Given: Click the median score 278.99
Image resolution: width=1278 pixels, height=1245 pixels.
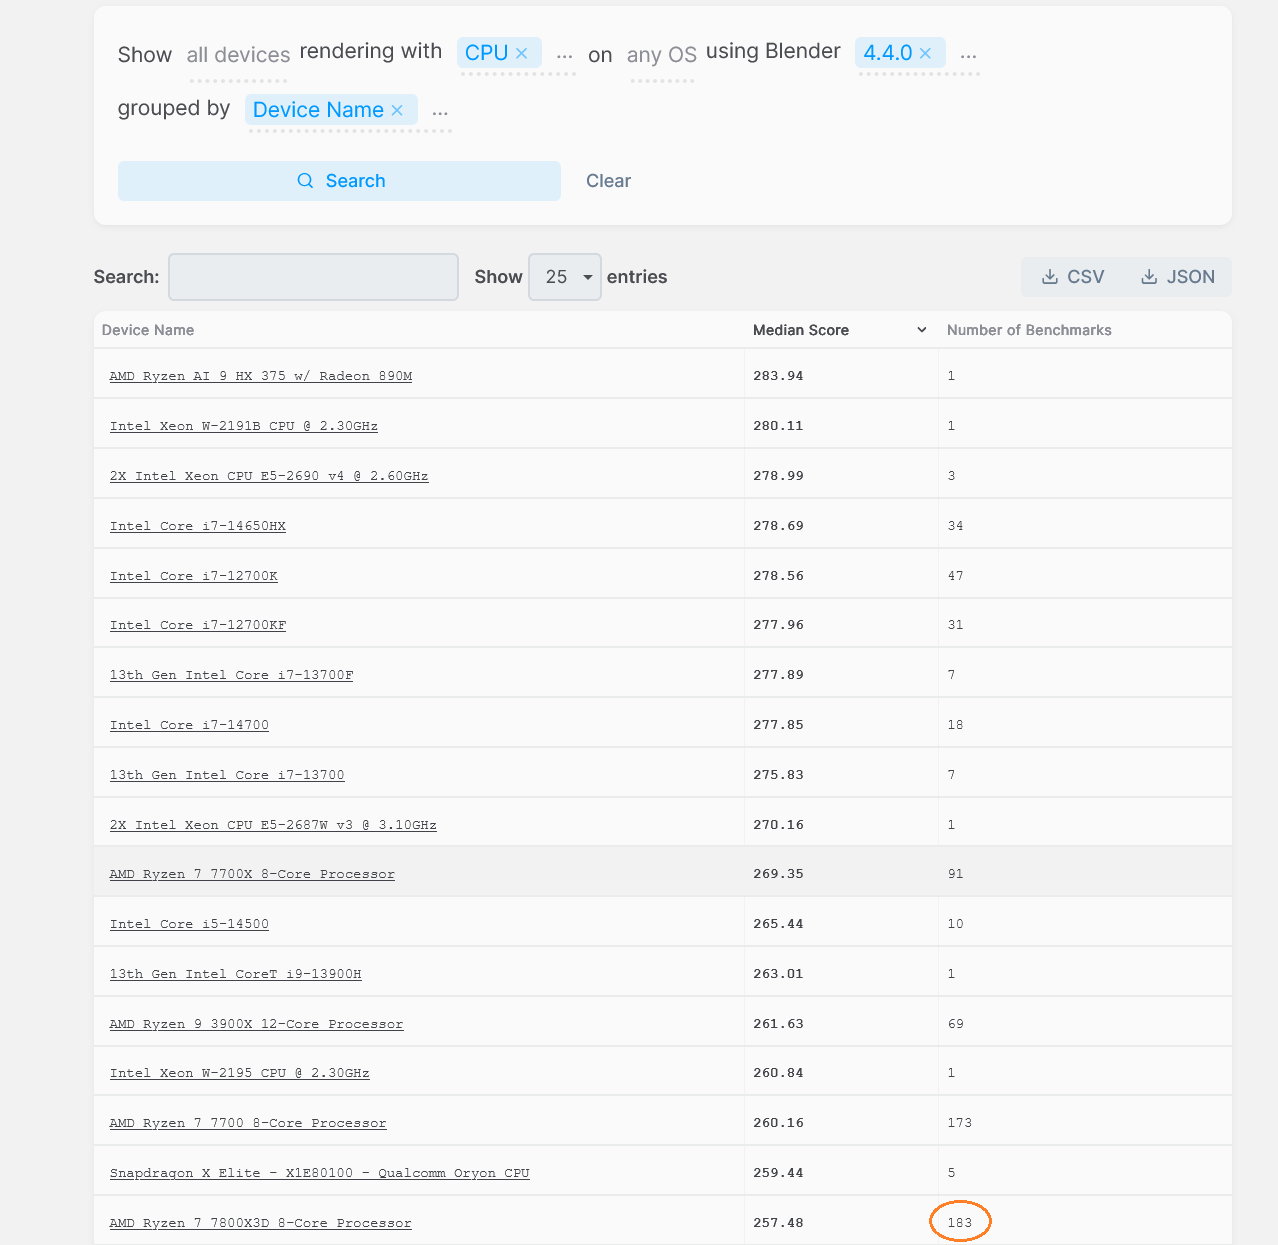Looking at the screenshot, I should point(778,476).
